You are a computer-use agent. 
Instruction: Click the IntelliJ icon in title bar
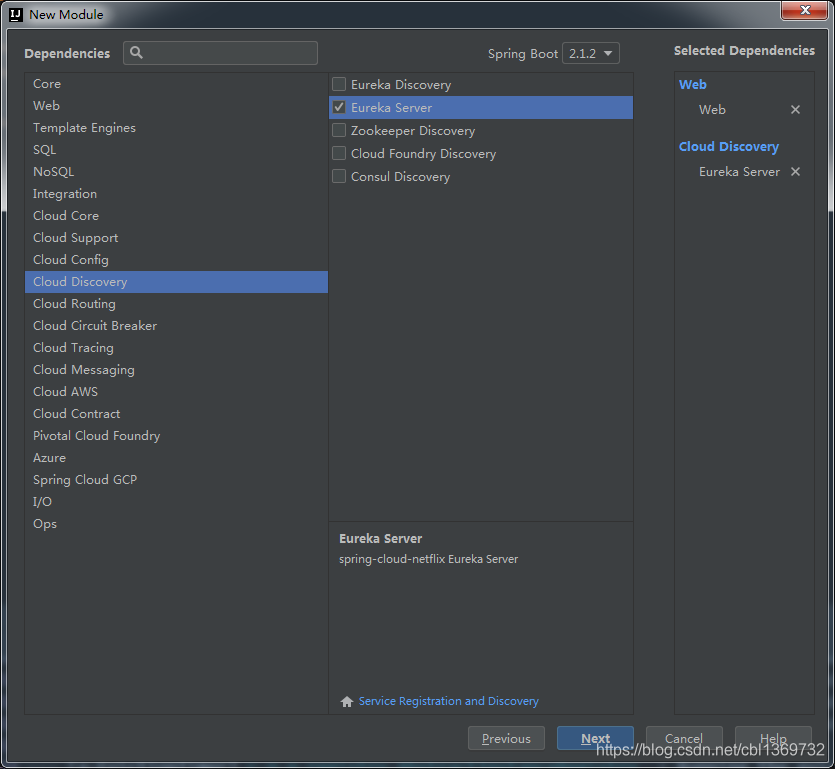click(15, 14)
